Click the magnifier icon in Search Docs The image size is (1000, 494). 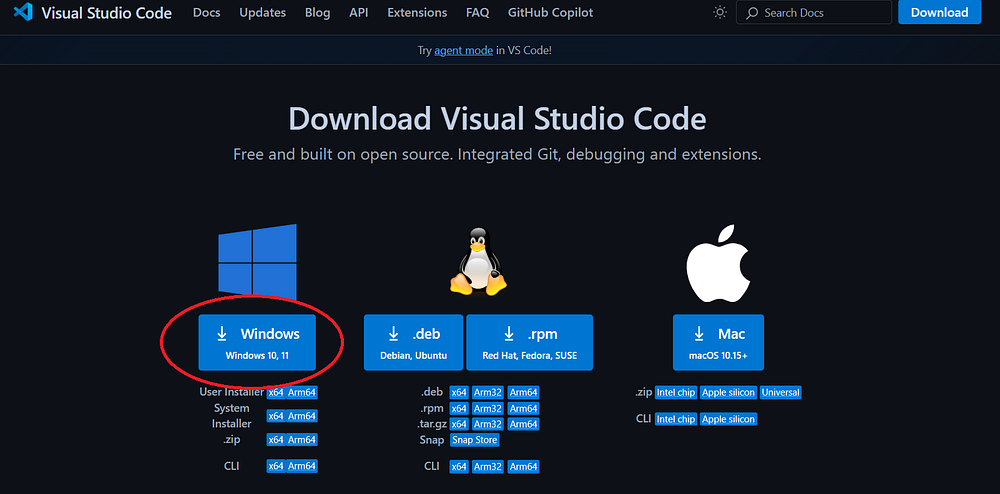pos(751,13)
